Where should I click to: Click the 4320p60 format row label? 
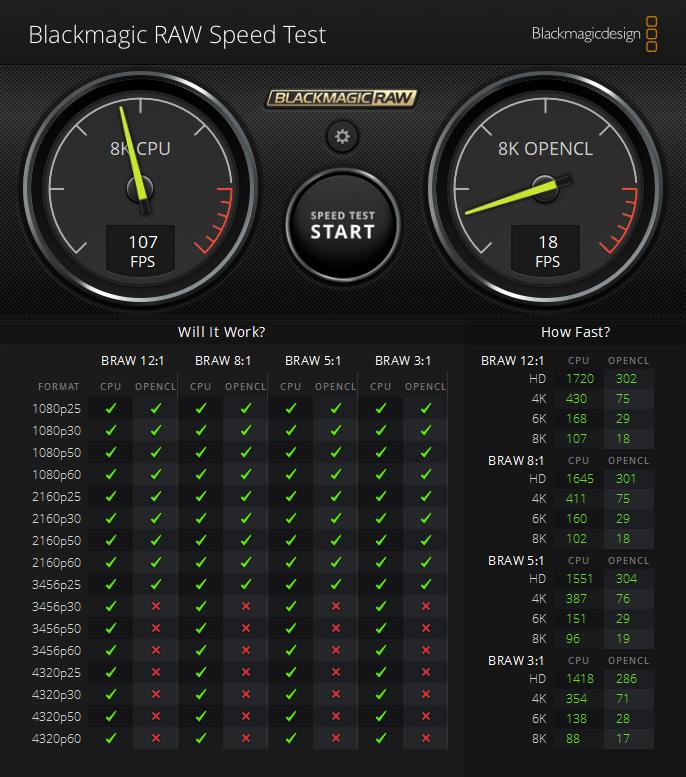coord(57,738)
